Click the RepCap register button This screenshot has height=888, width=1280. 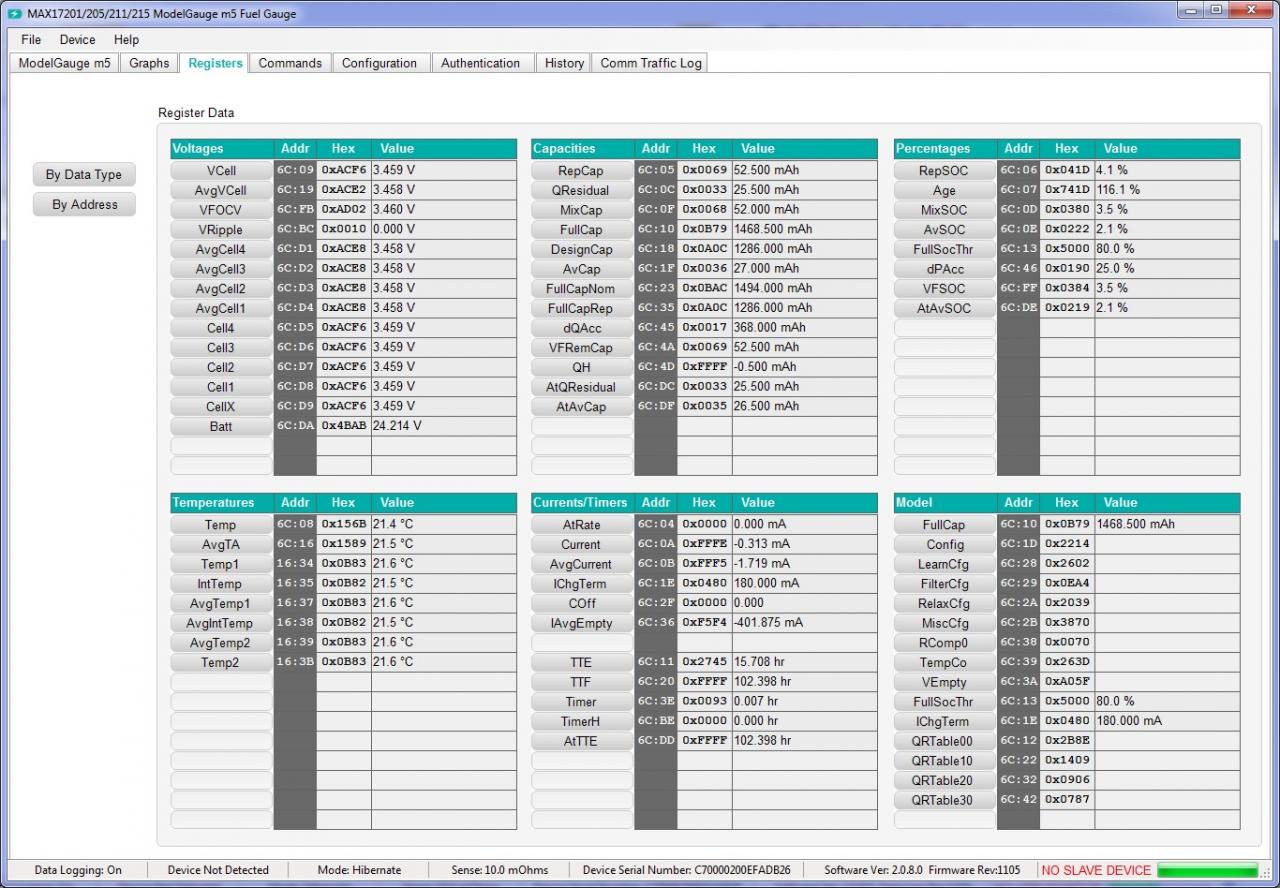tap(582, 171)
